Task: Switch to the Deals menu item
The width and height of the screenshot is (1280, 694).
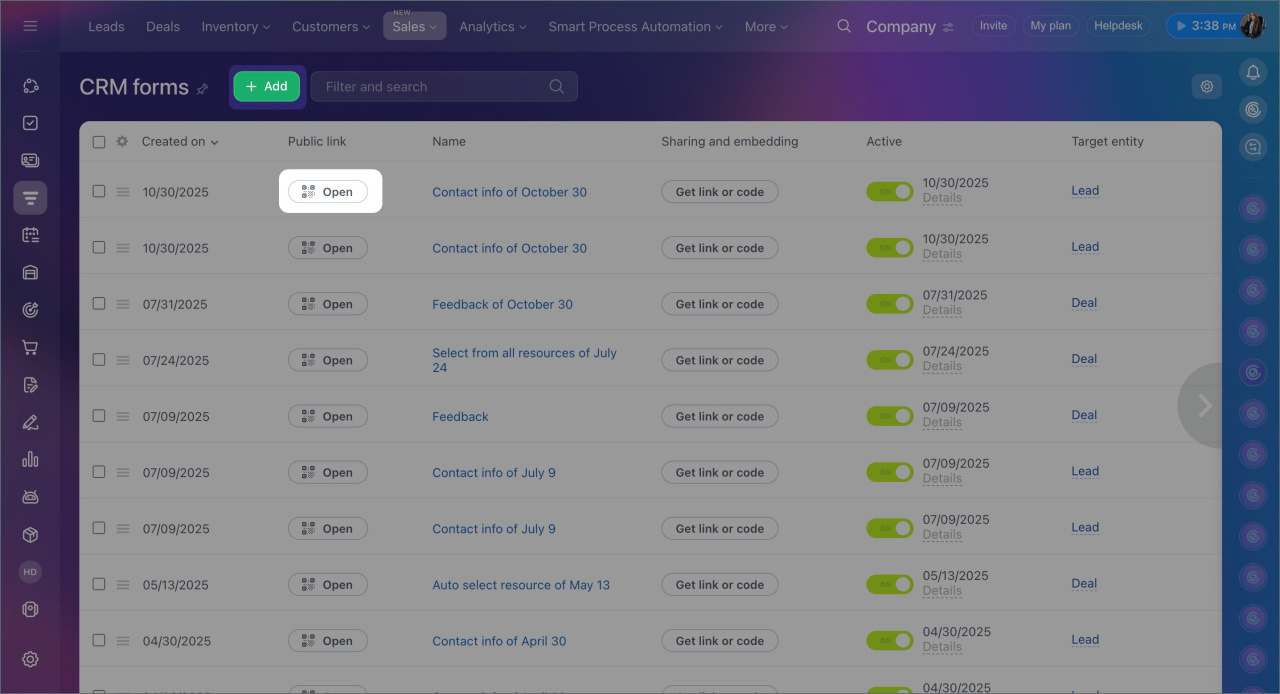Action: pyautogui.click(x=163, y=27)
